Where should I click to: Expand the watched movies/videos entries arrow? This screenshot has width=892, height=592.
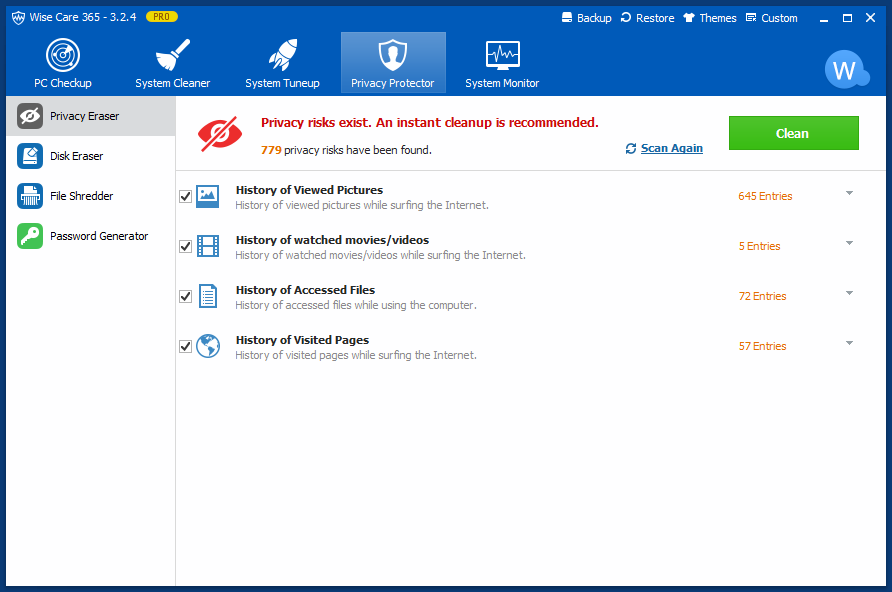(849, 243)
